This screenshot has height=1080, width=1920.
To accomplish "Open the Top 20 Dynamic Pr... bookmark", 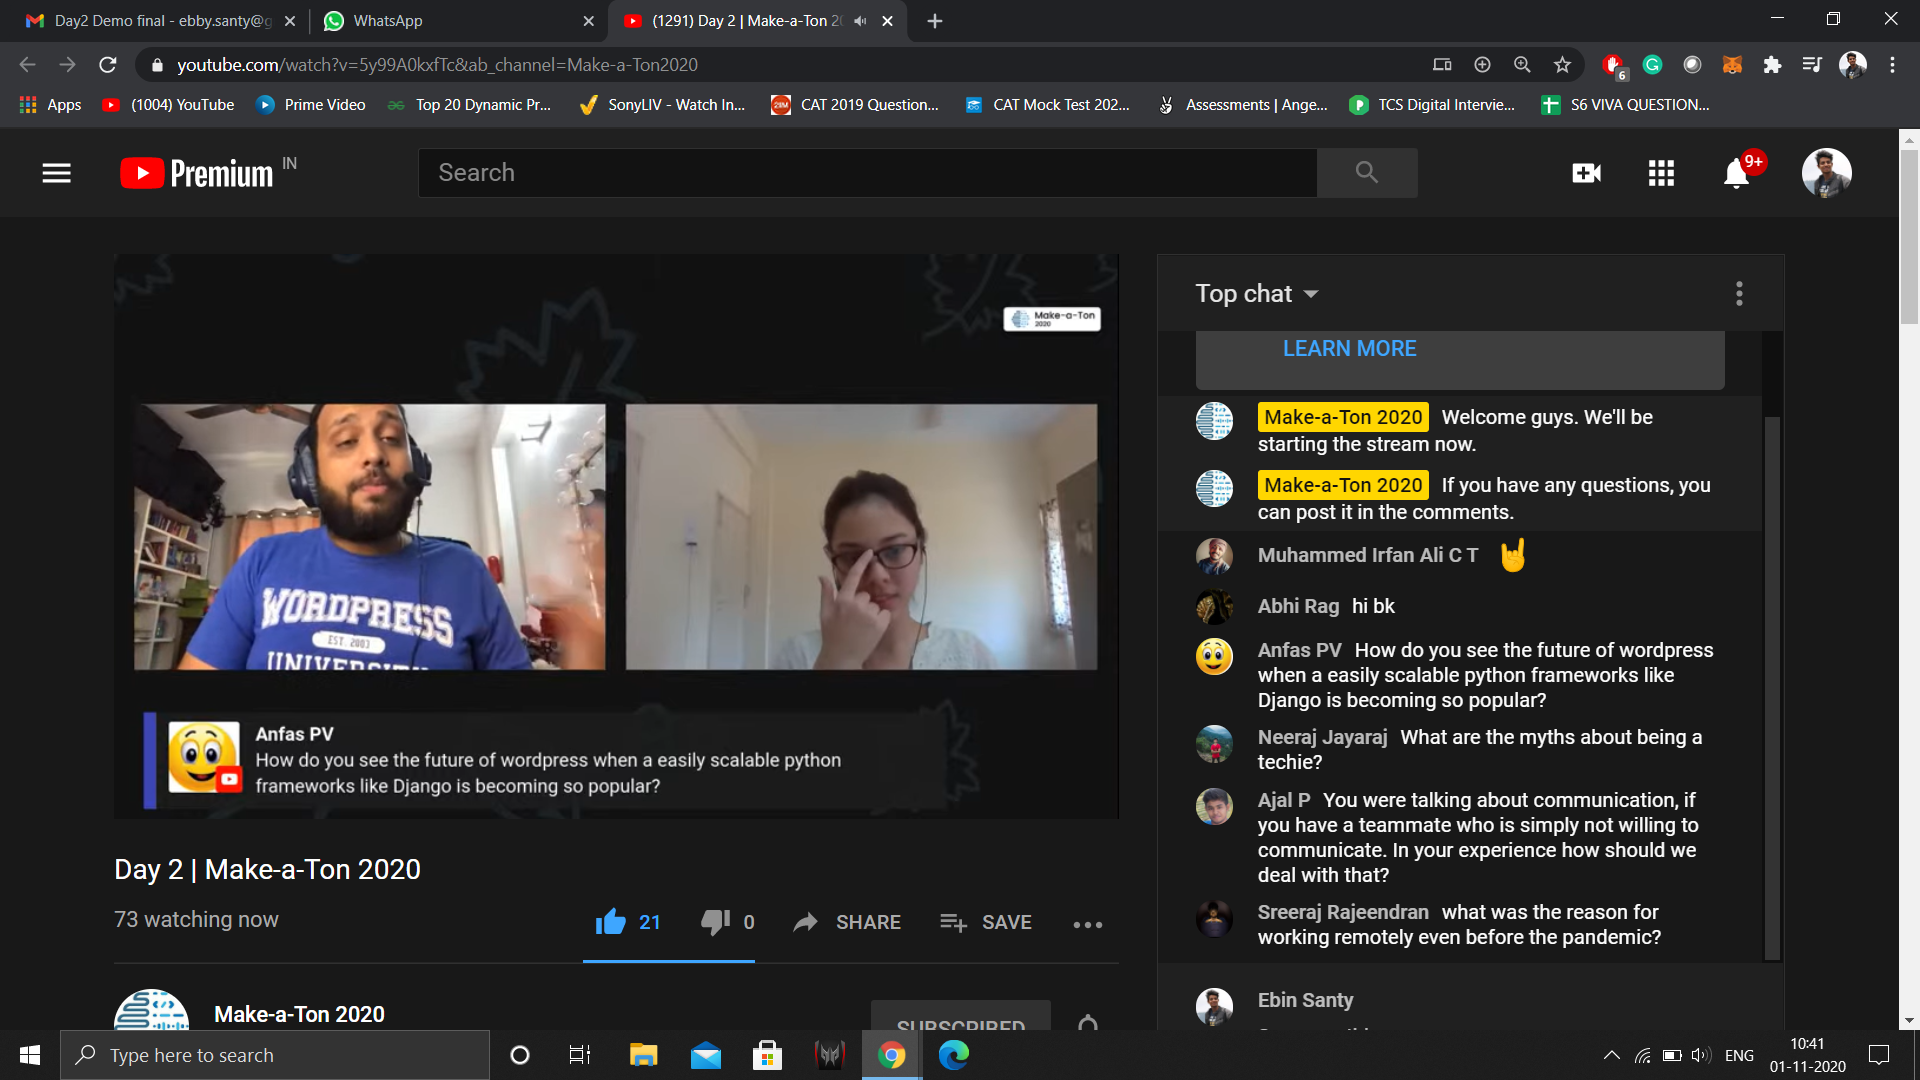I will (469, 105).
